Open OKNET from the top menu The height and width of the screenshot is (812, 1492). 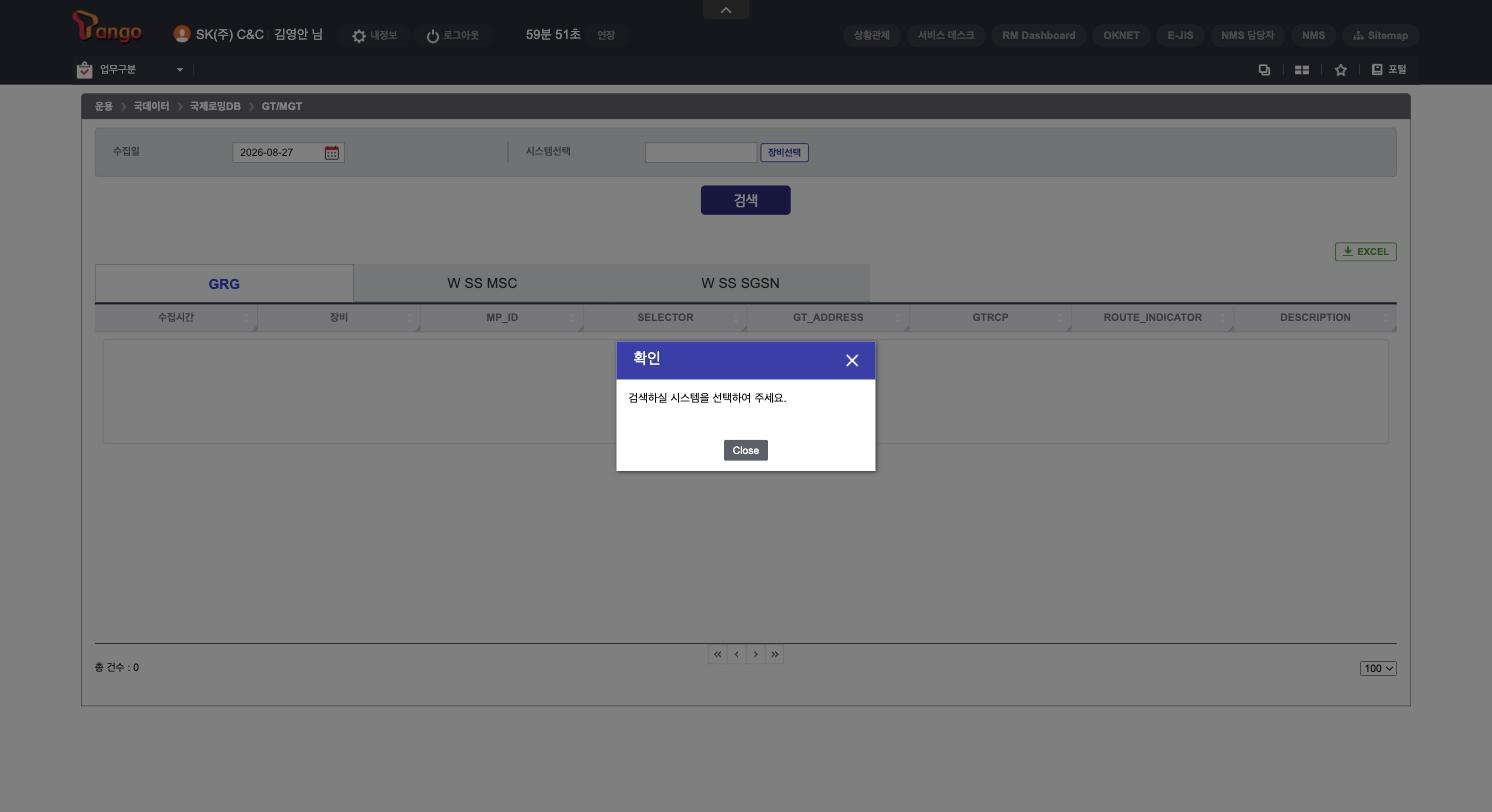click(x=1122, y=35)
